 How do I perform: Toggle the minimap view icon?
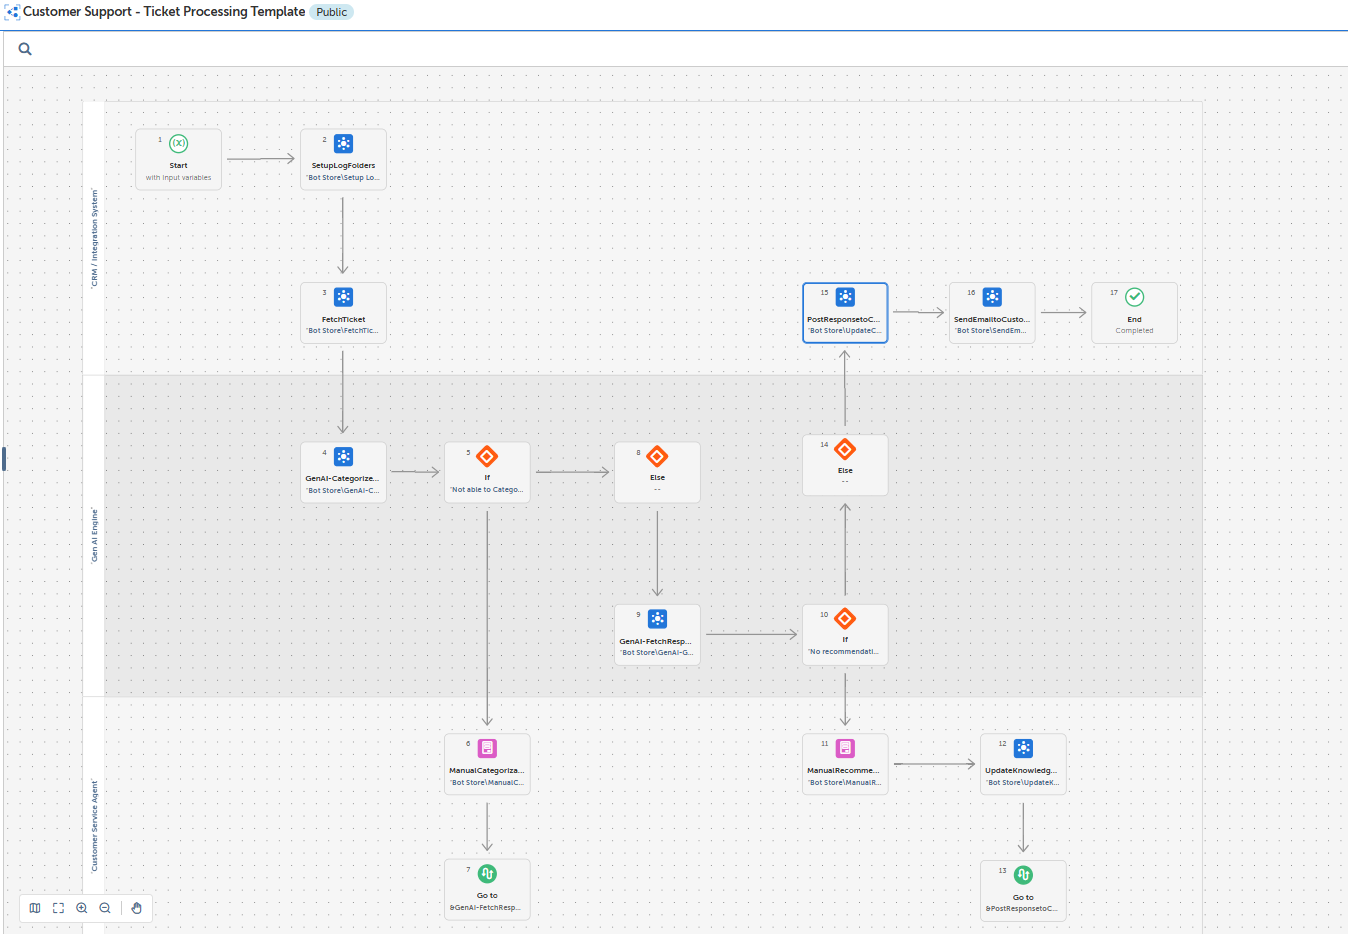click(x=35, y=908)
